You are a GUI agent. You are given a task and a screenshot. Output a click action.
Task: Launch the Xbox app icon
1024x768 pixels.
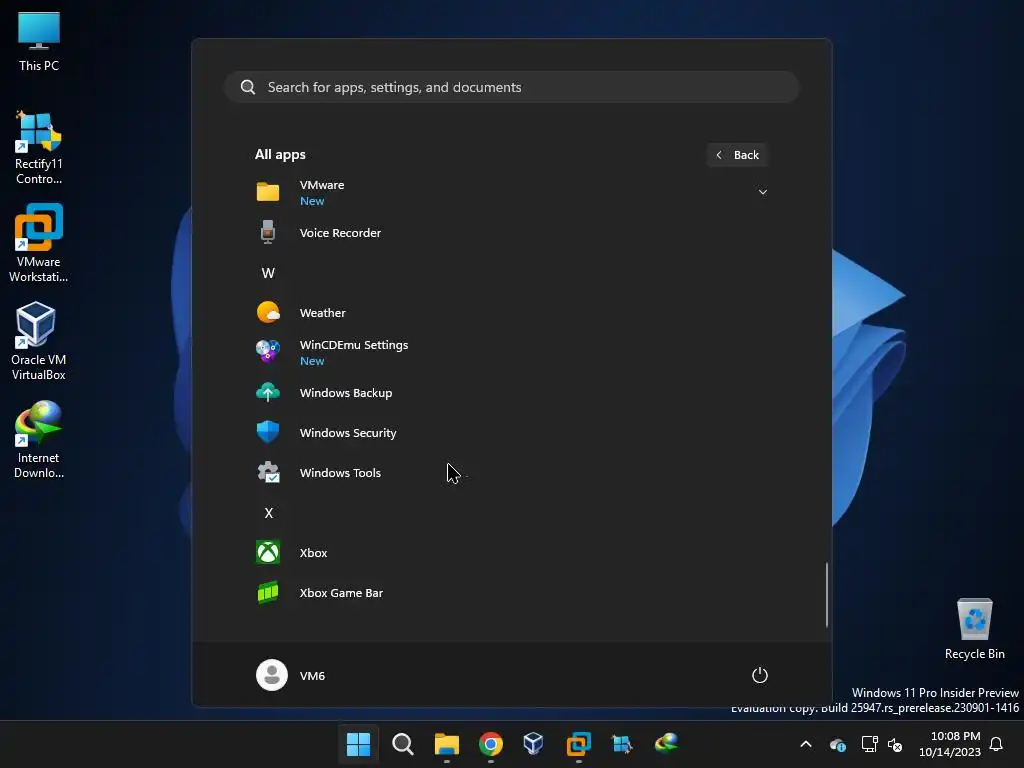click(268, 552)
